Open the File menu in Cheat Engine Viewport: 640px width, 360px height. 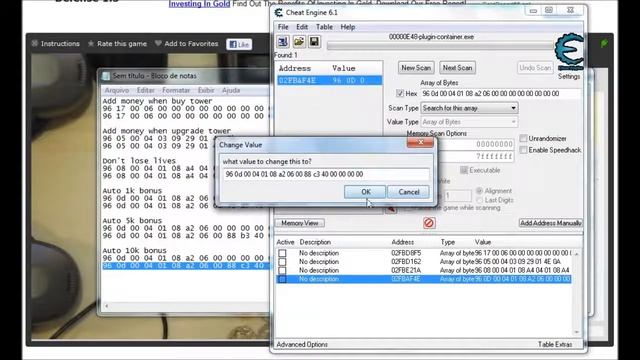[x=283, y=27]
